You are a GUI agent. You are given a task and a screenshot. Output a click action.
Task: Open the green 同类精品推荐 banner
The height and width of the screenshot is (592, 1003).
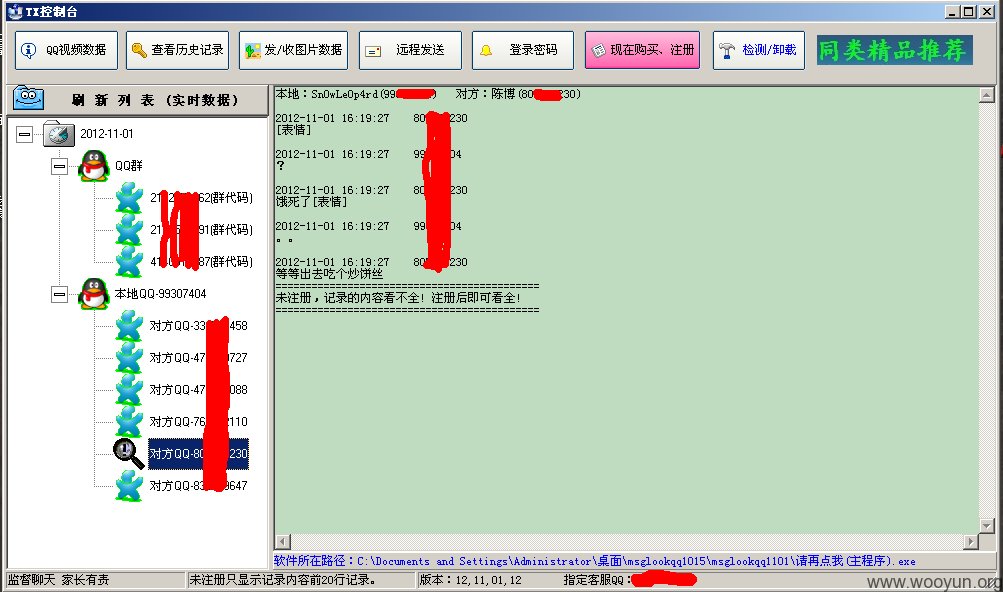click(895, 50)
